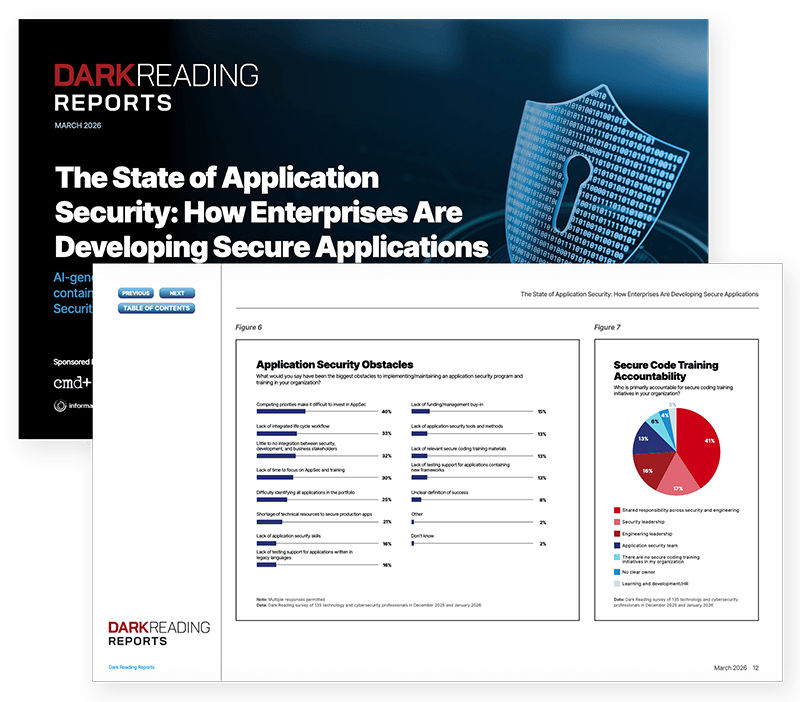Click the PREVIOUS navigation button
Viewport: 800px width, 702px height.
tap(136, 293)
